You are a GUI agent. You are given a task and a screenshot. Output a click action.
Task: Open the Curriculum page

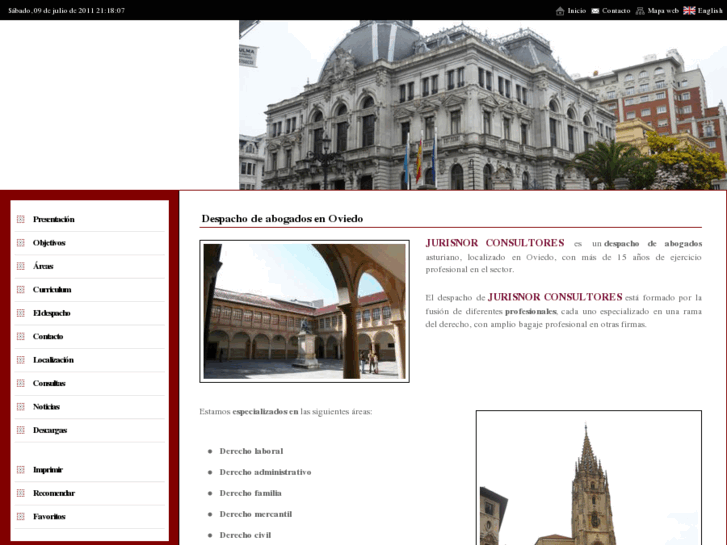[x=52, y=289]
